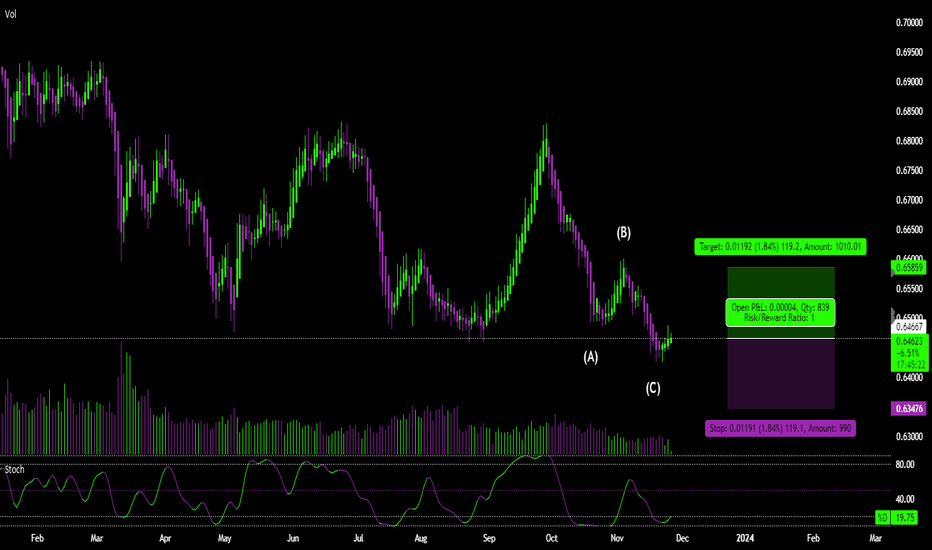Click 0.67500 on the price axis
Viewport: 932px width, 550px height.
[909, 171]
